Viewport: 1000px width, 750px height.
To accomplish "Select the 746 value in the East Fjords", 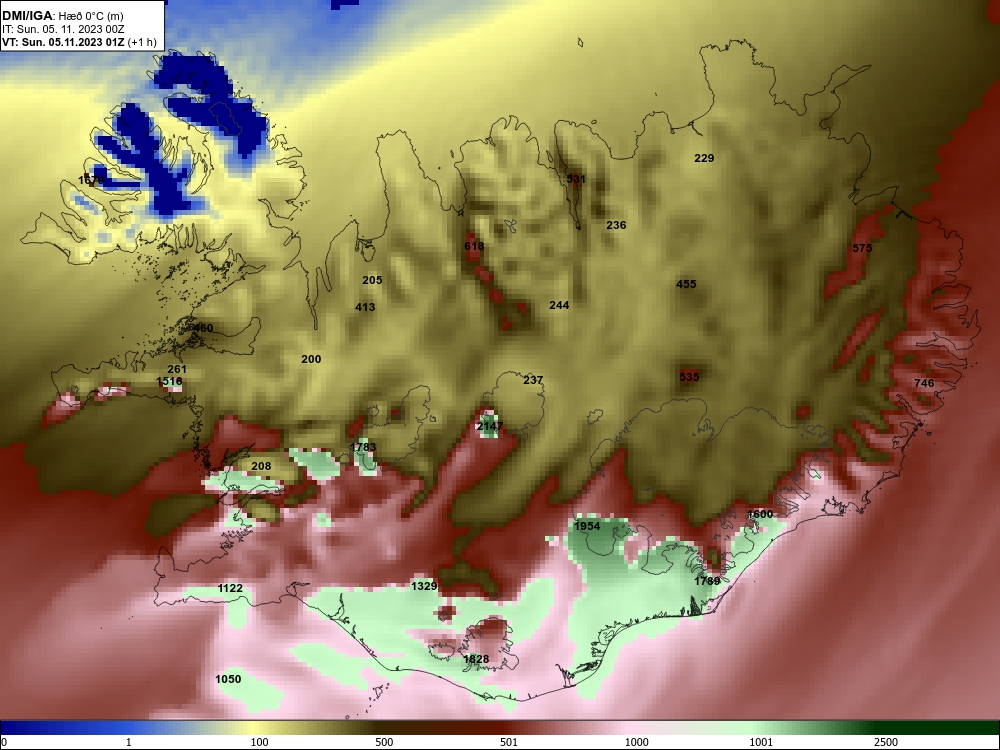I will (x=924, y=383).
